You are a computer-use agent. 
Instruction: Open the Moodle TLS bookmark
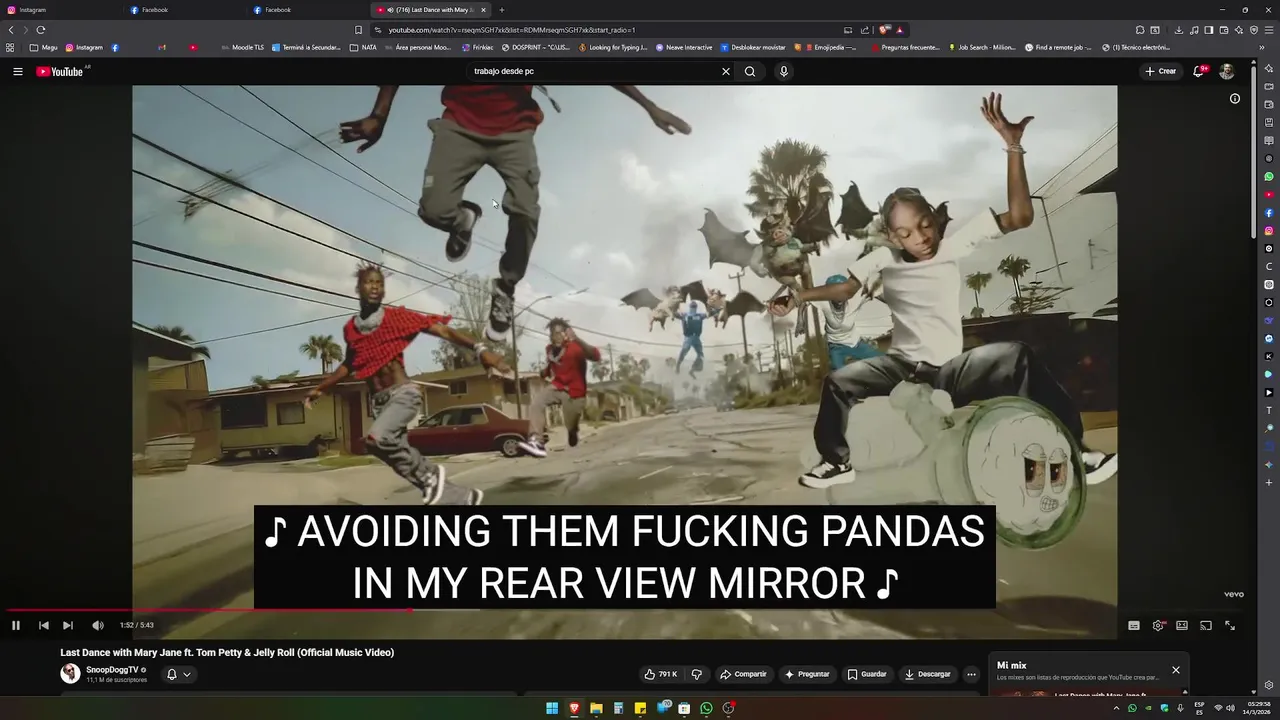(x=242, y=47)
